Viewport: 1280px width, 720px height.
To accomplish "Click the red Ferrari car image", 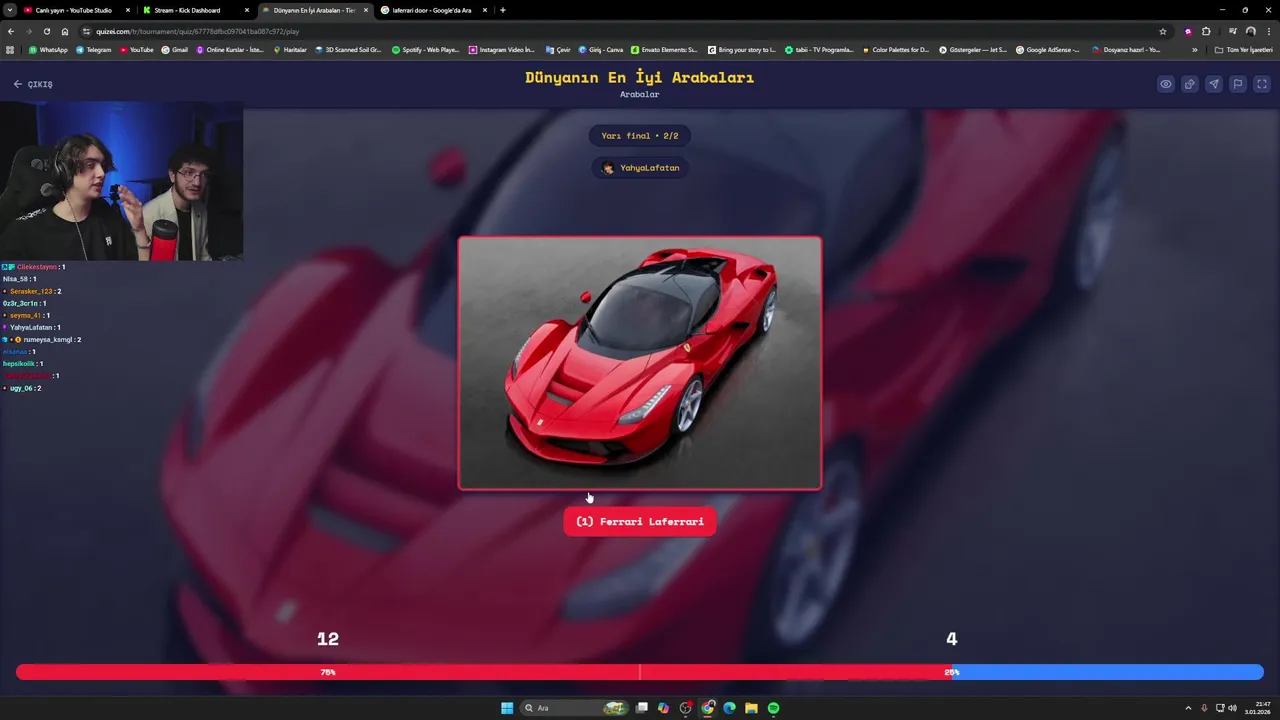I will point(640,363).
